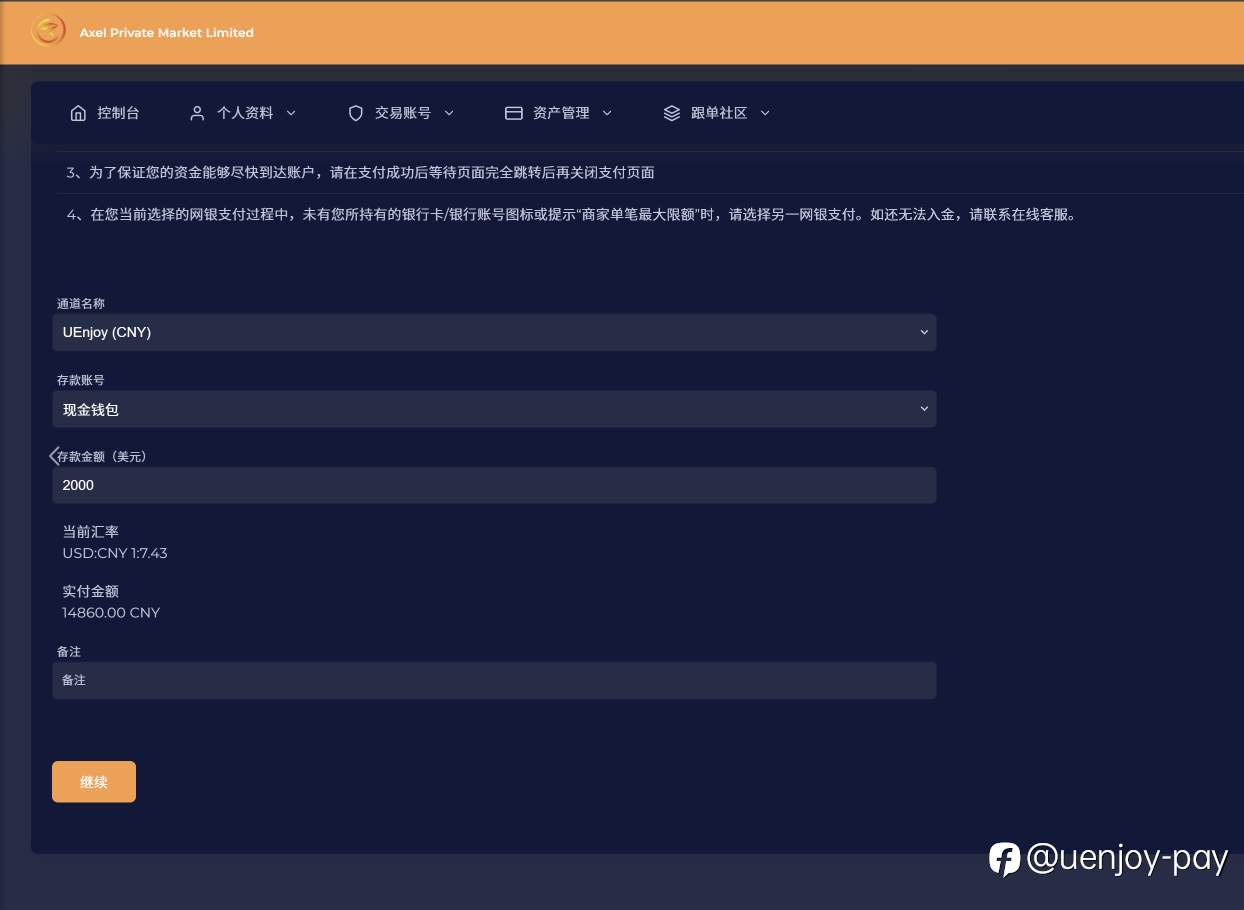Viewport: 1244px width, 910px height.
Task: Click the 存款账号 label
Action: (81, 381)
